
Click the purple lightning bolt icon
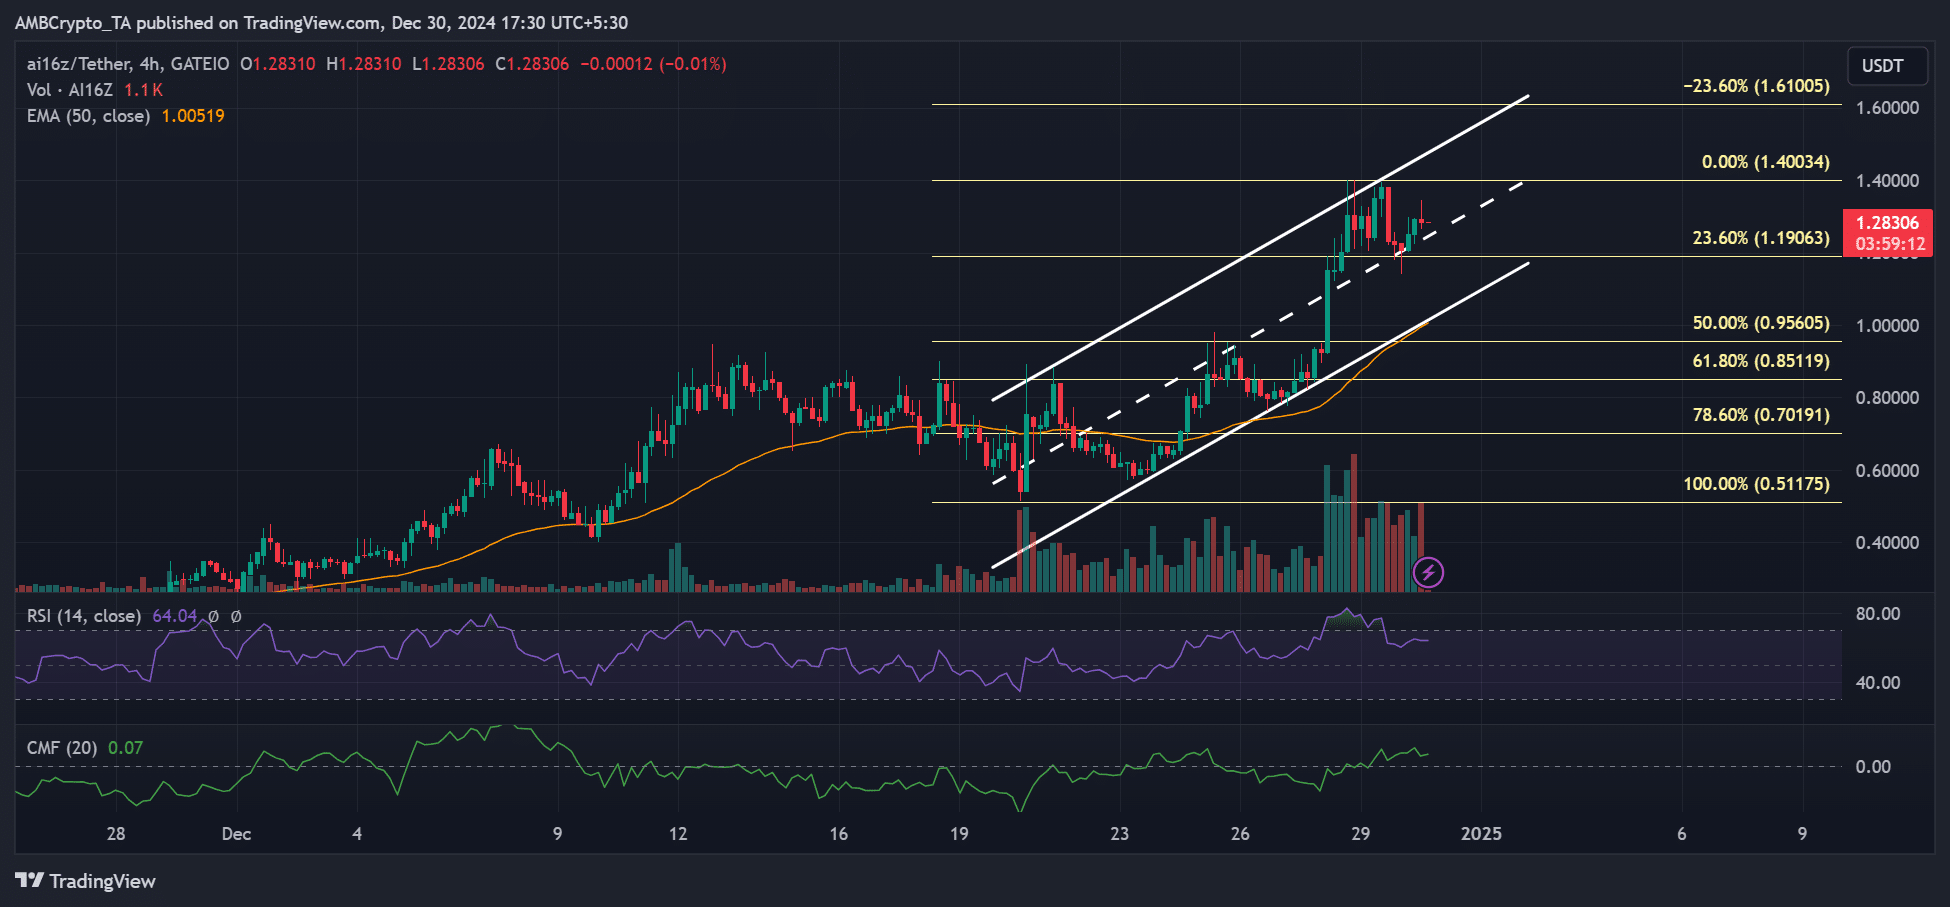click(1428, 572)
